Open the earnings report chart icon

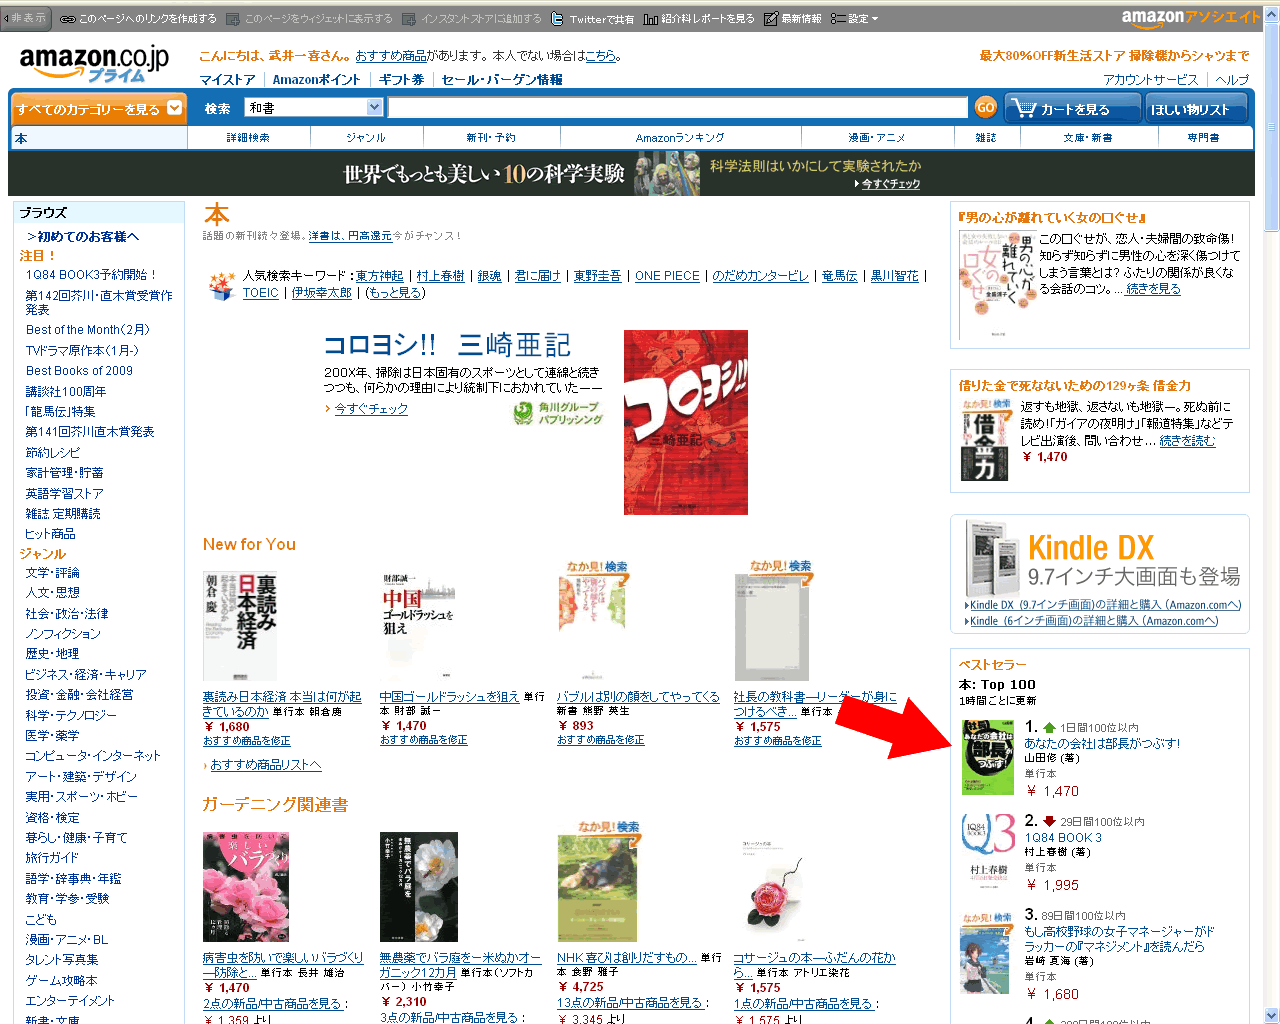pos(650,18)
